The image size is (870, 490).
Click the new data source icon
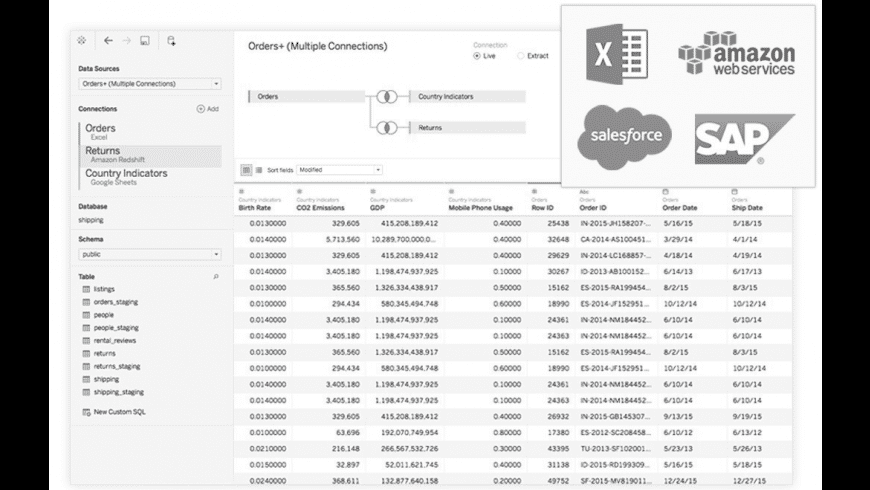171,41
